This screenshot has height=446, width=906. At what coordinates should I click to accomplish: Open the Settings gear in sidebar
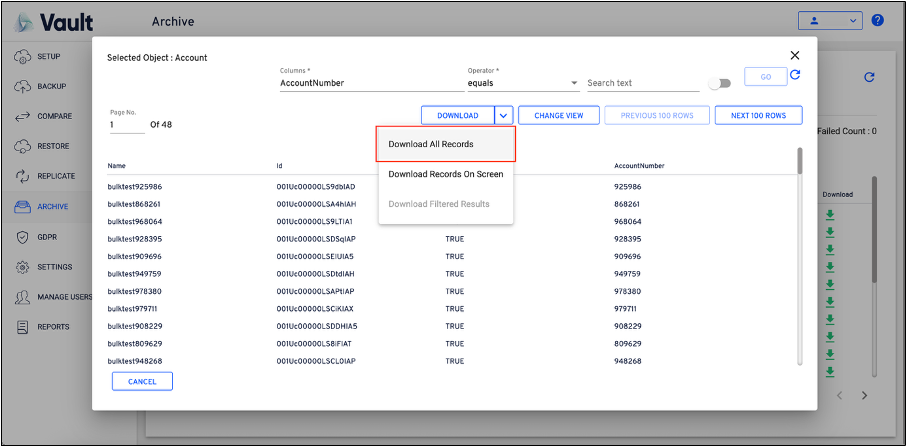(x=55, y=267)
